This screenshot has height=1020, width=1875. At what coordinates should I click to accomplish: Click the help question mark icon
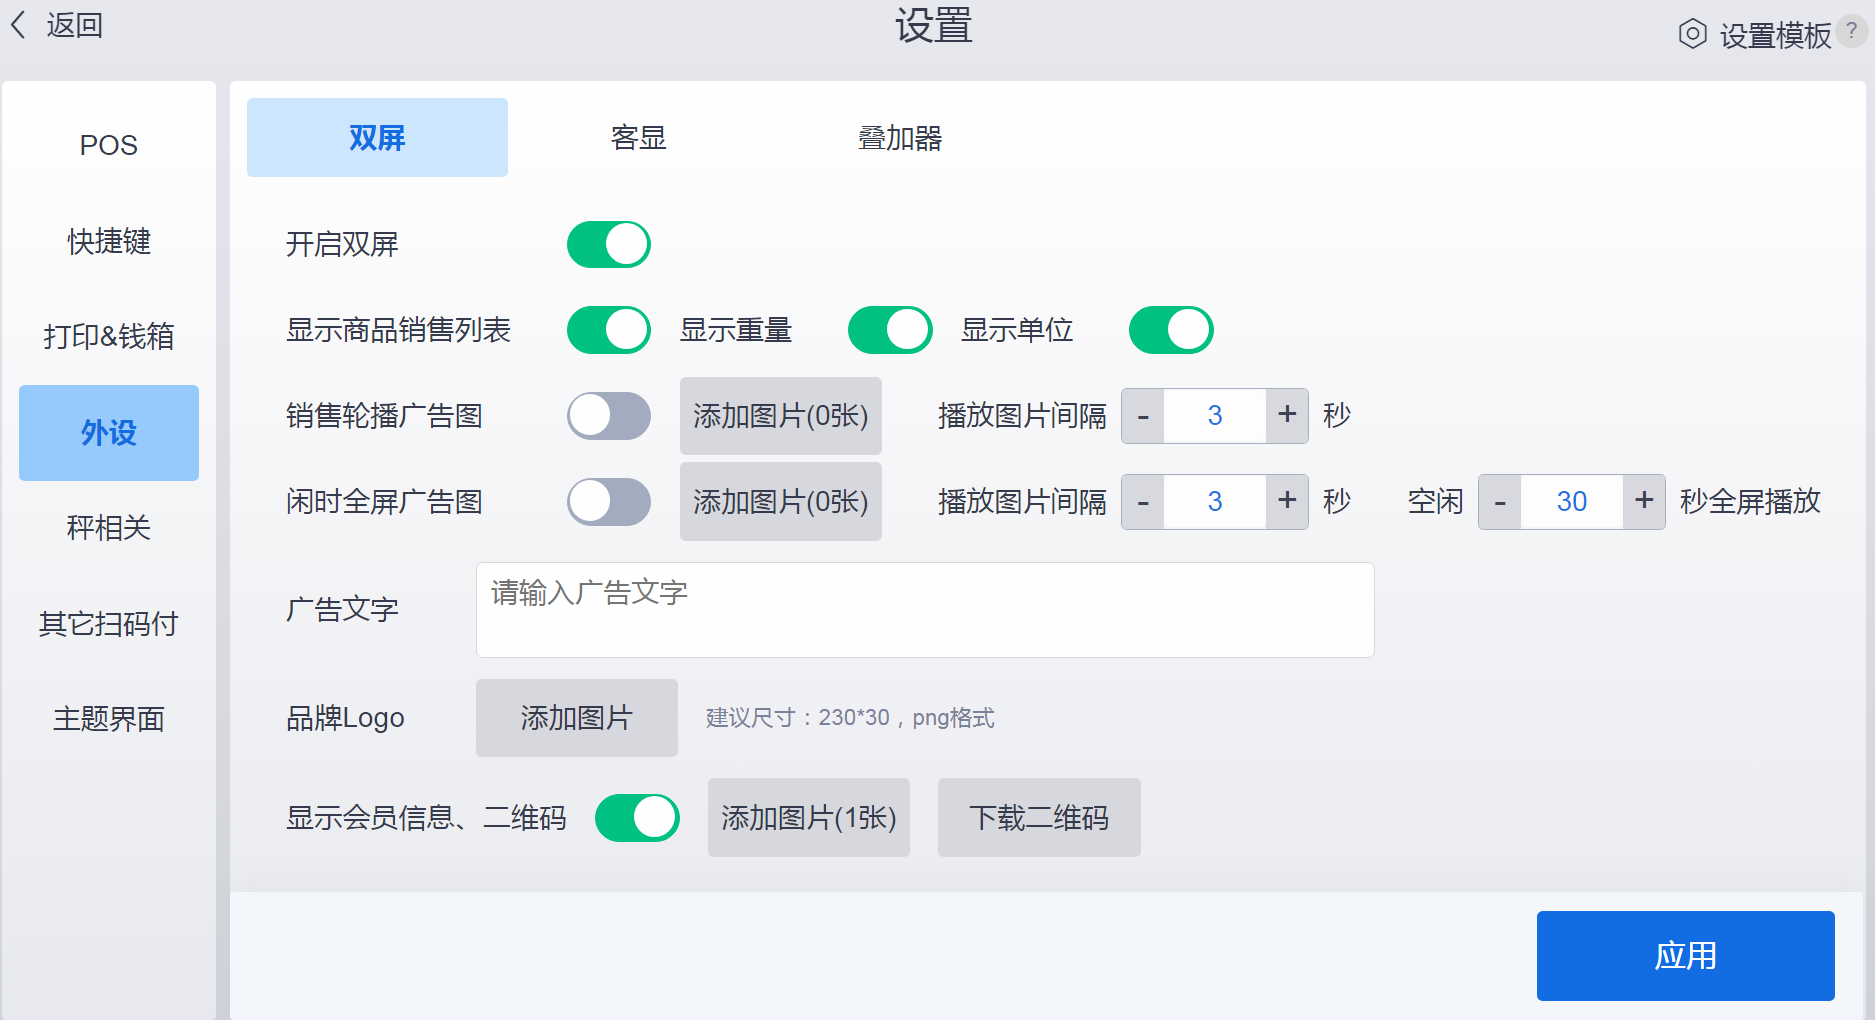[1851, 31]
